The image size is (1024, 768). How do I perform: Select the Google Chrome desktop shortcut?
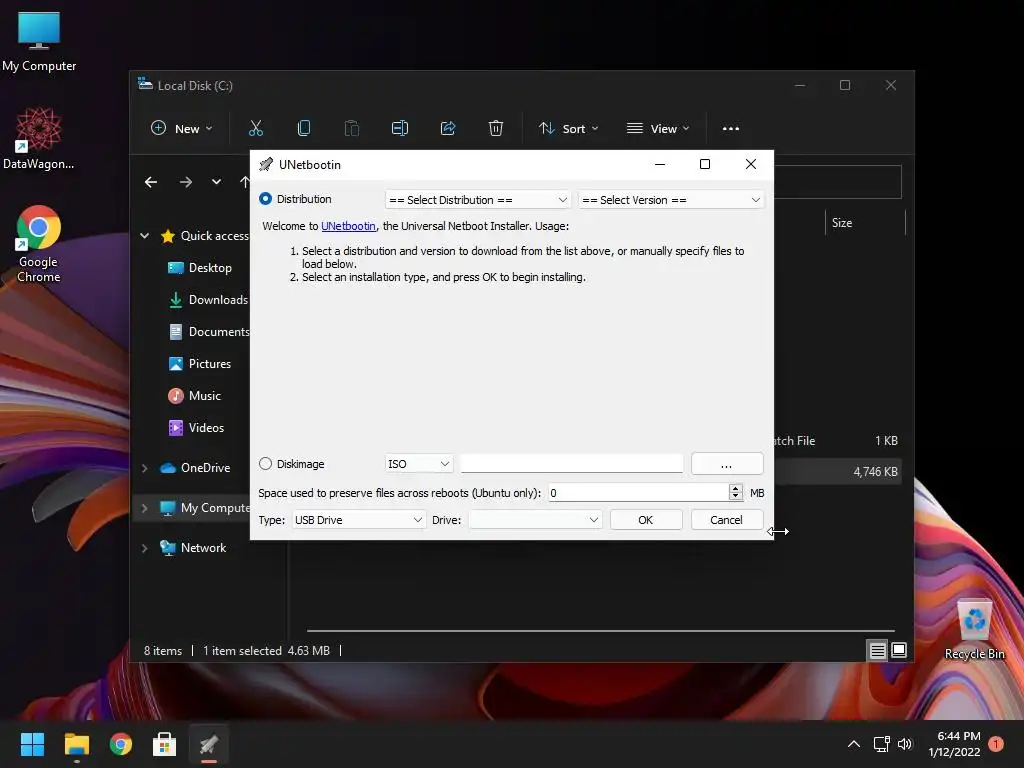pyautogui.click(x=39, y=244)
